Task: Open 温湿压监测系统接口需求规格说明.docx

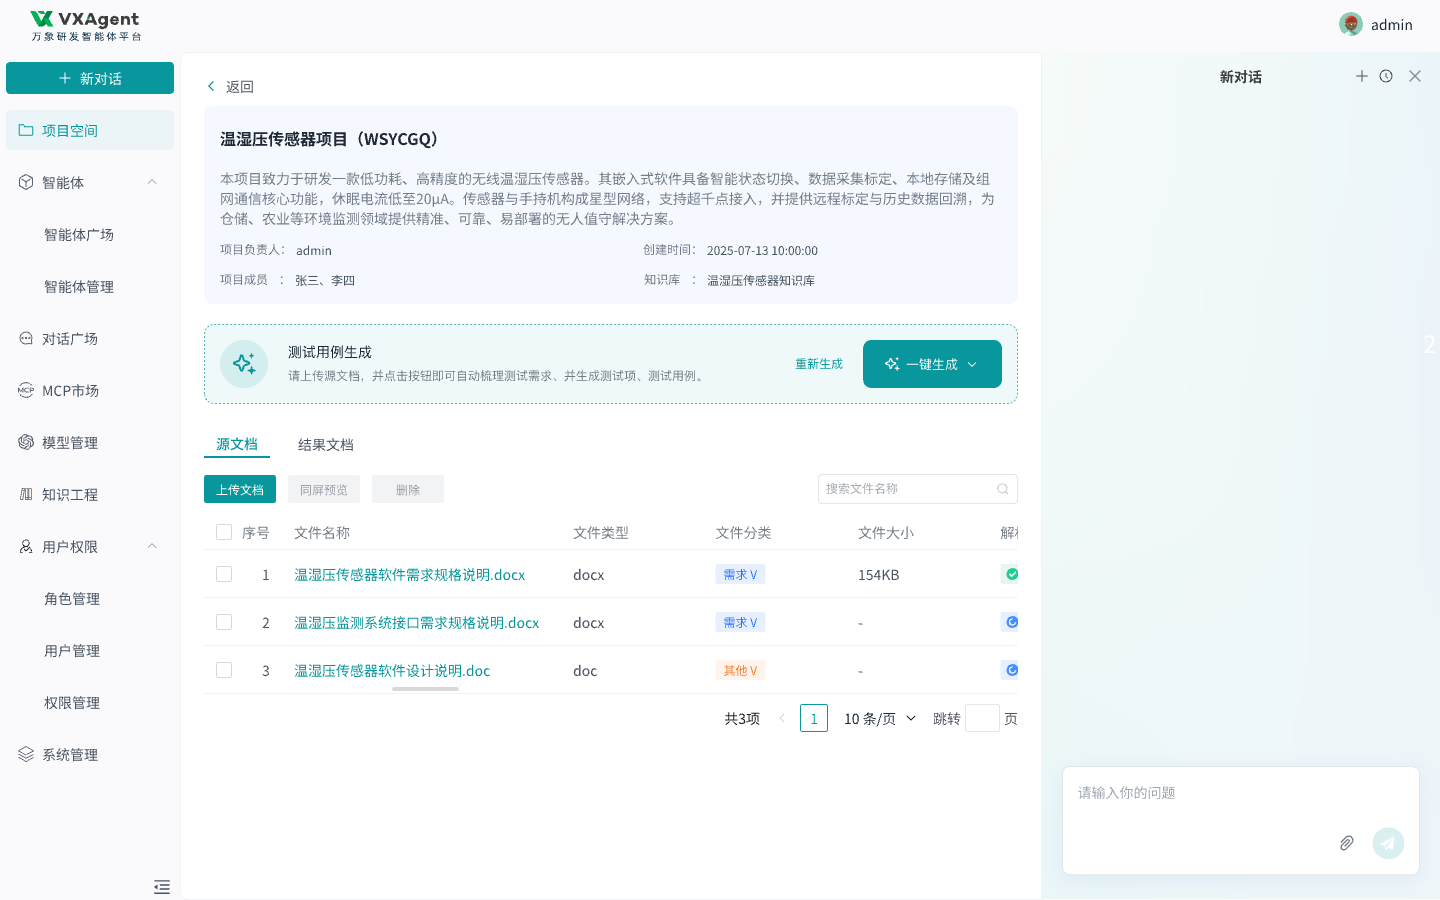Action: tap(417, 622)
